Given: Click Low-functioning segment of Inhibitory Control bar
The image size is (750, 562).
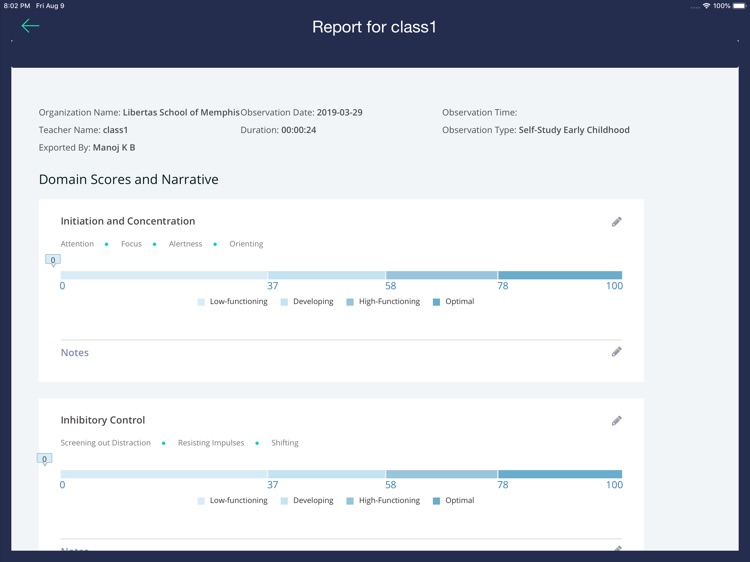Looking at the screenshot, I should [164, 474].
